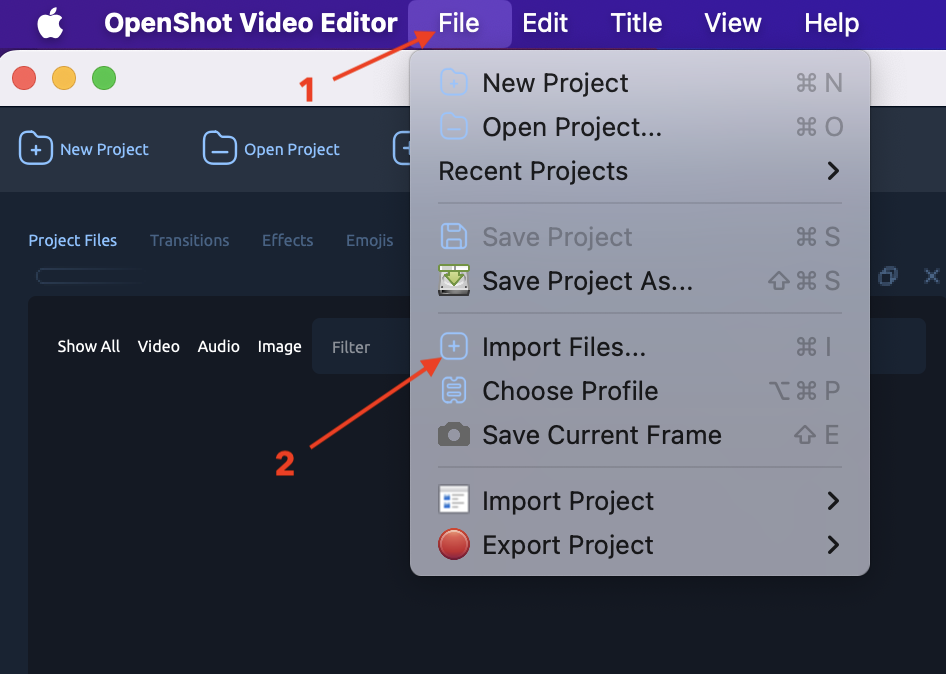
Task: Open the View menu
Action: pyautogui.click(x=732, y=24)
